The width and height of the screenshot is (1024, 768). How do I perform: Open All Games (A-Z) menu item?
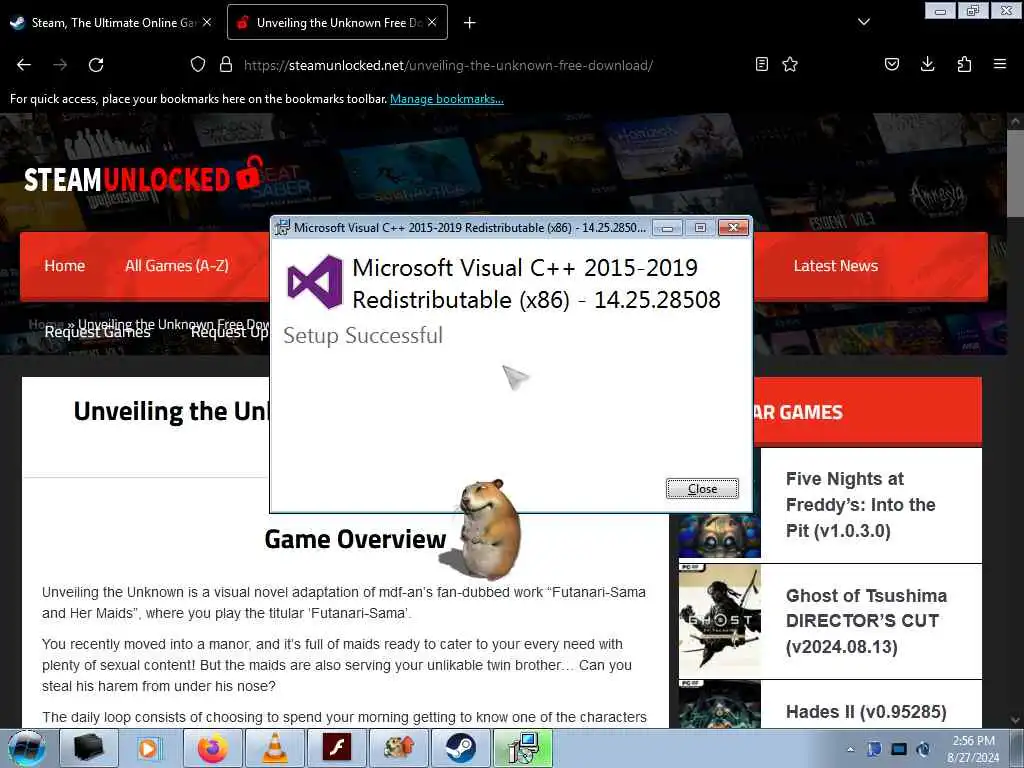coord(177,266)
